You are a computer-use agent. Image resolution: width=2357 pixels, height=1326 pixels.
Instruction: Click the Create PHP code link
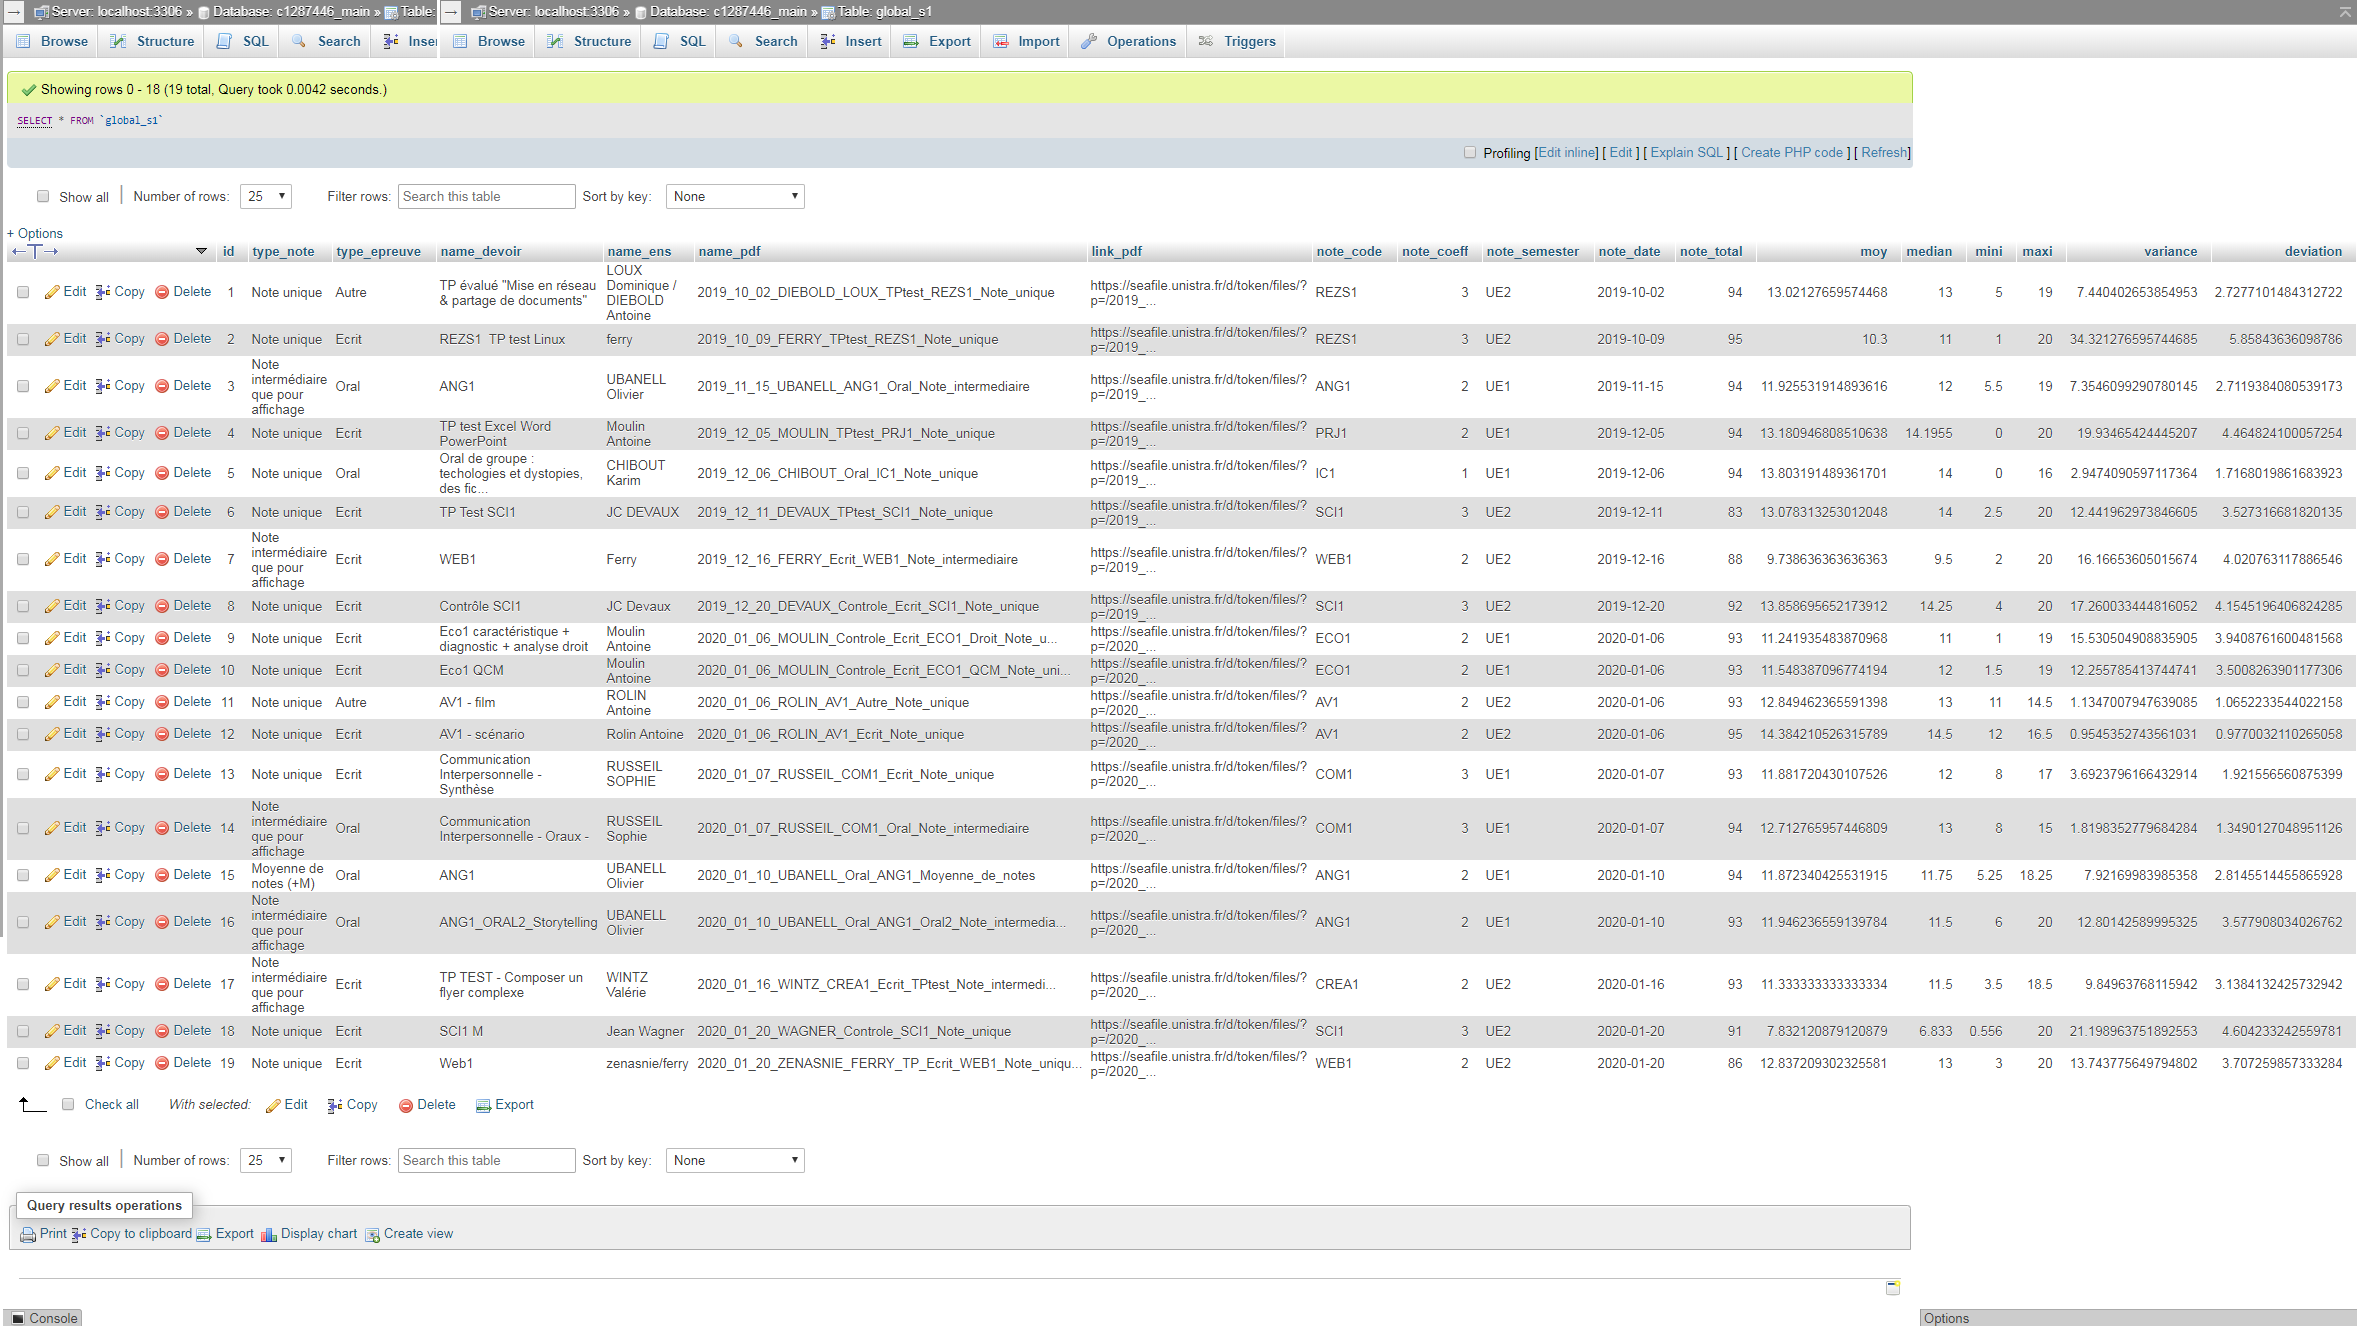click(x=1791, y=153)
